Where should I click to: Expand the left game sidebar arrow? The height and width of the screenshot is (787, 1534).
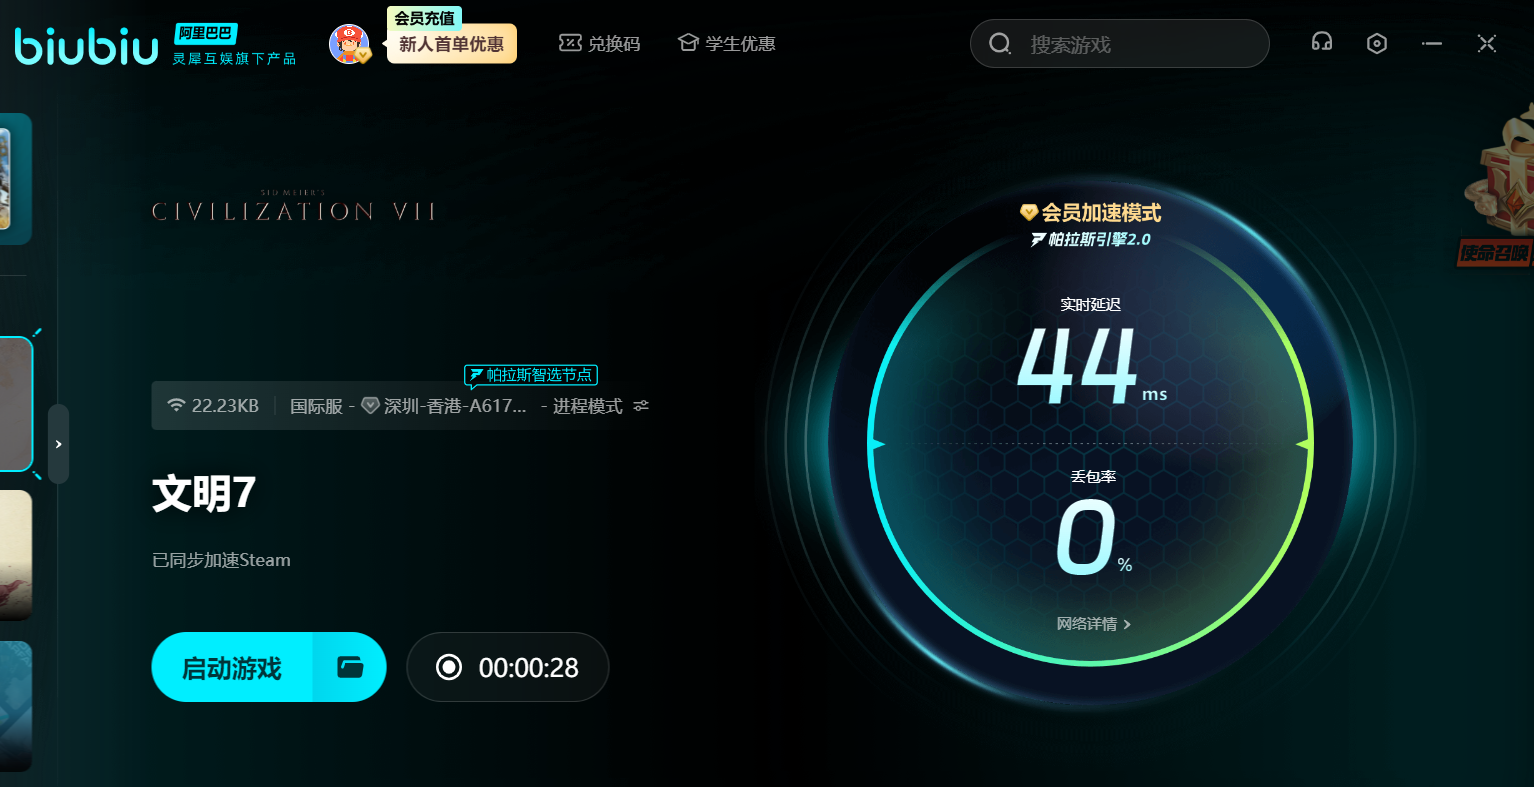point(59,444)
